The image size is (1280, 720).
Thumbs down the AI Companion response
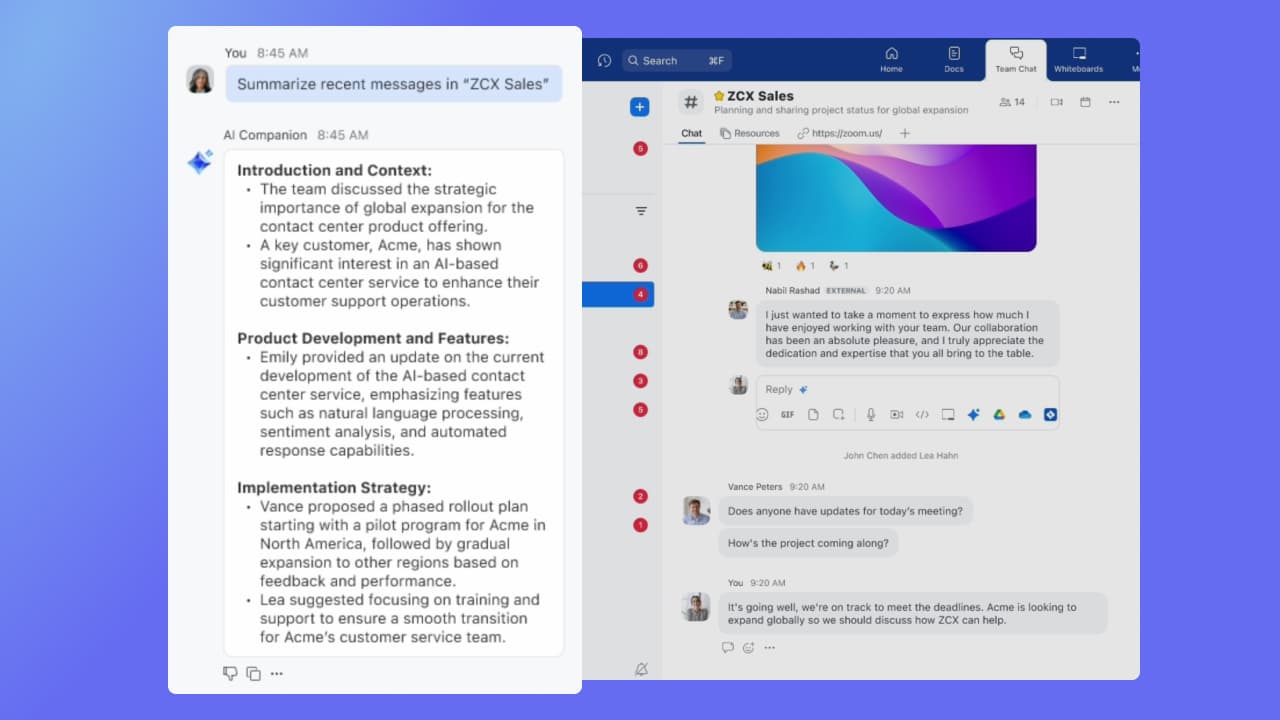click(x=230, y=674)
